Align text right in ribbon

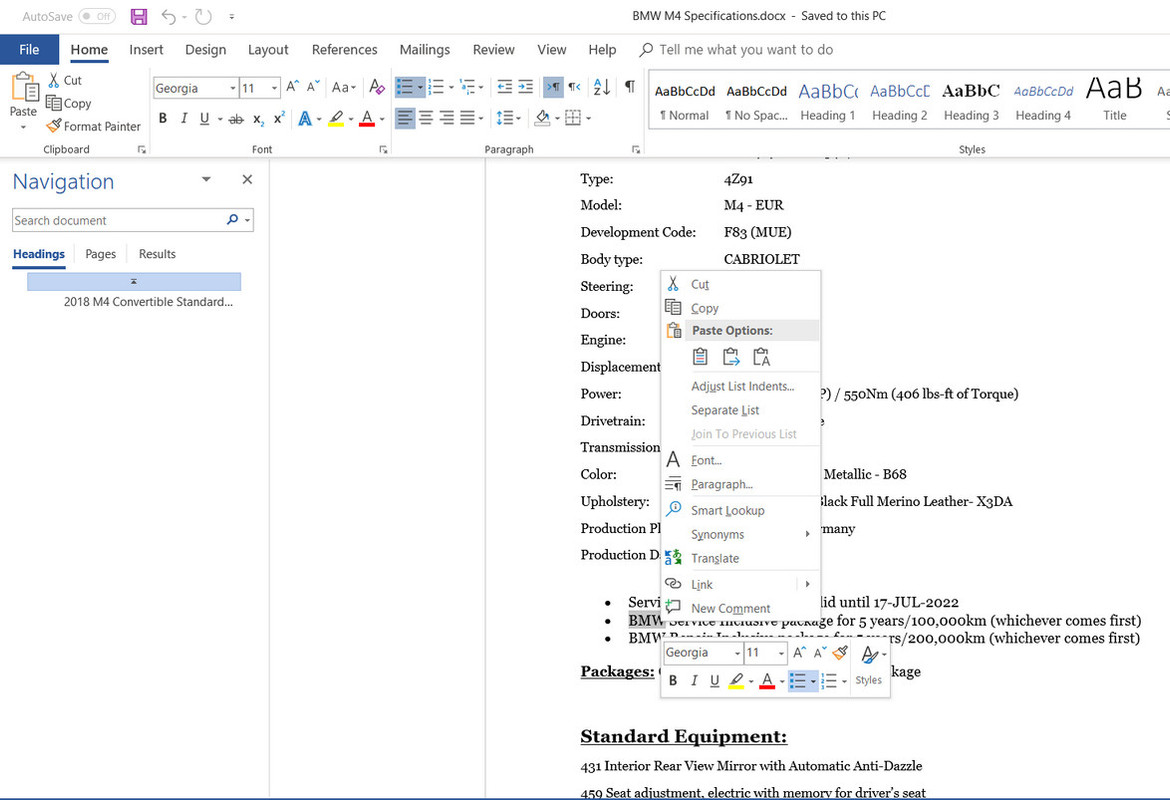[446, 118]
